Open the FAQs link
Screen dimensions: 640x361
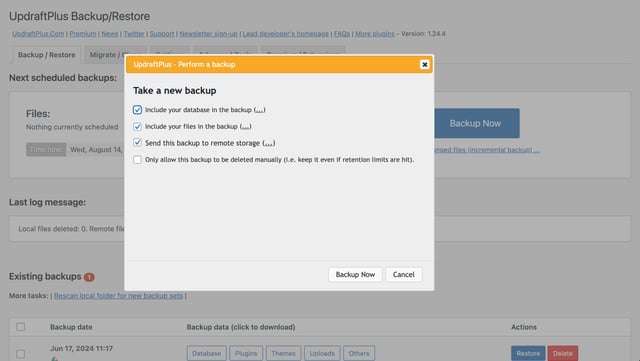point(342,34)
